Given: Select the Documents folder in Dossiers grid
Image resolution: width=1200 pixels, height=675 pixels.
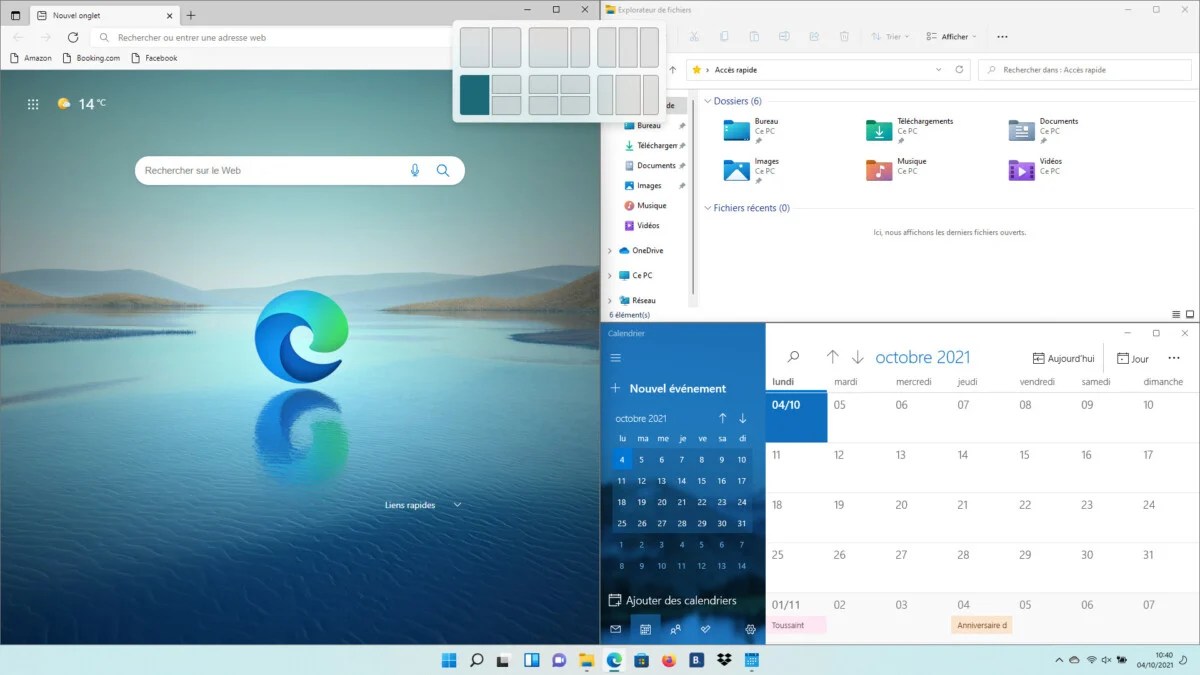Looking at the screenshot, I should 1043,130.
